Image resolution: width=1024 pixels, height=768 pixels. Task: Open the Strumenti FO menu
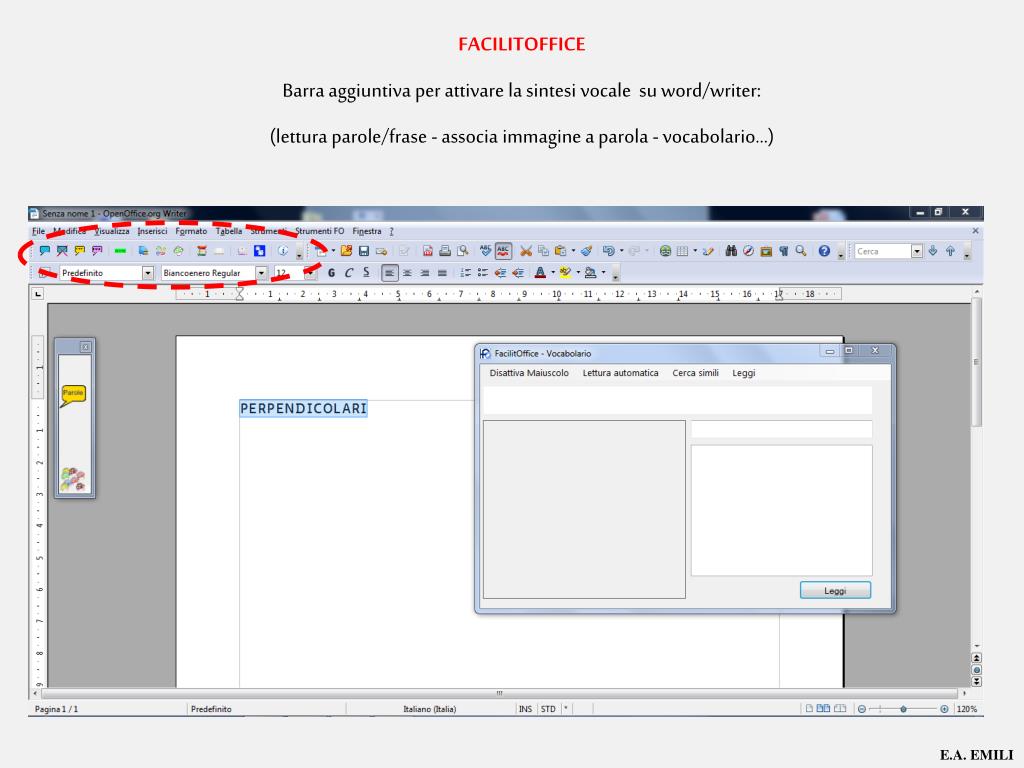pyautogui.click(x=319, y=231)
